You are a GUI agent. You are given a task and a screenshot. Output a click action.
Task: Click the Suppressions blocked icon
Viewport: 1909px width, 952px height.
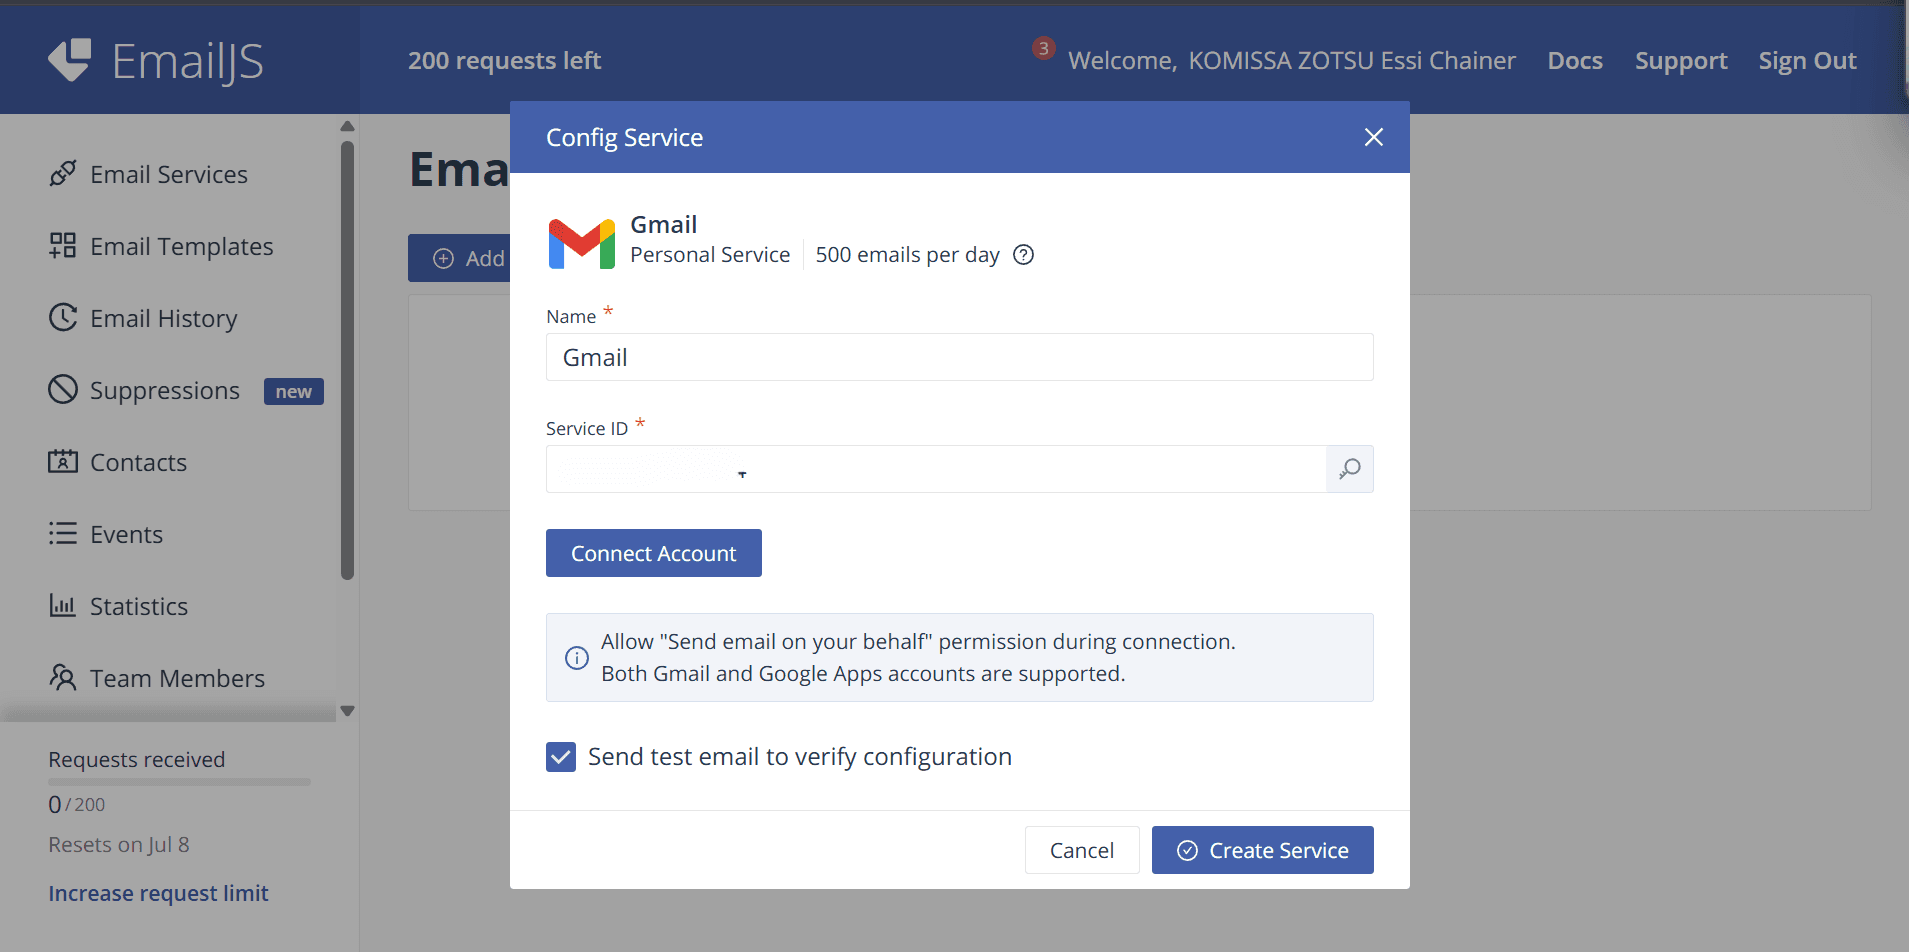(63, 390)
